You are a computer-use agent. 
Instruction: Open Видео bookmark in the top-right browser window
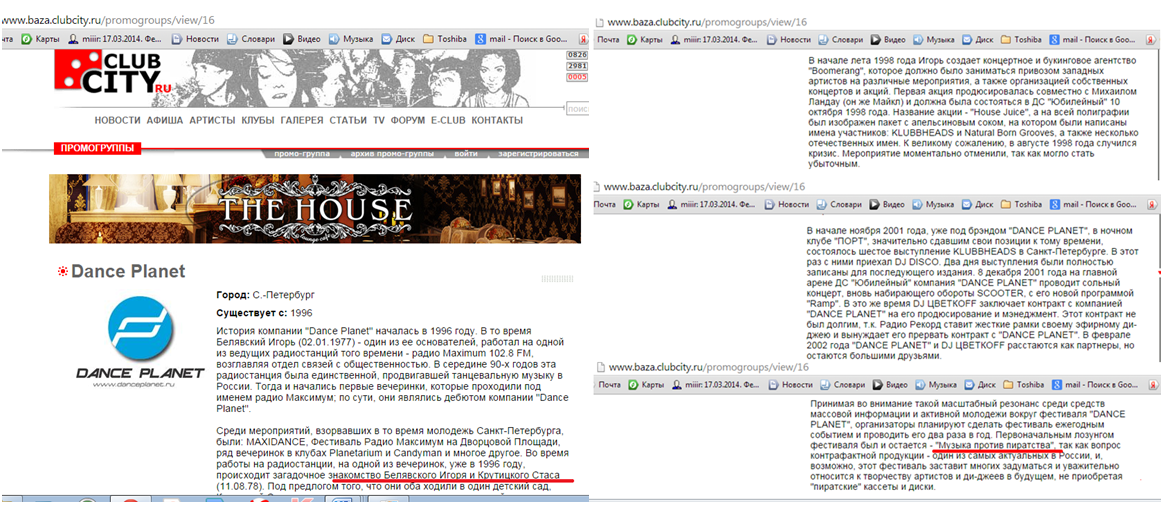887,38
